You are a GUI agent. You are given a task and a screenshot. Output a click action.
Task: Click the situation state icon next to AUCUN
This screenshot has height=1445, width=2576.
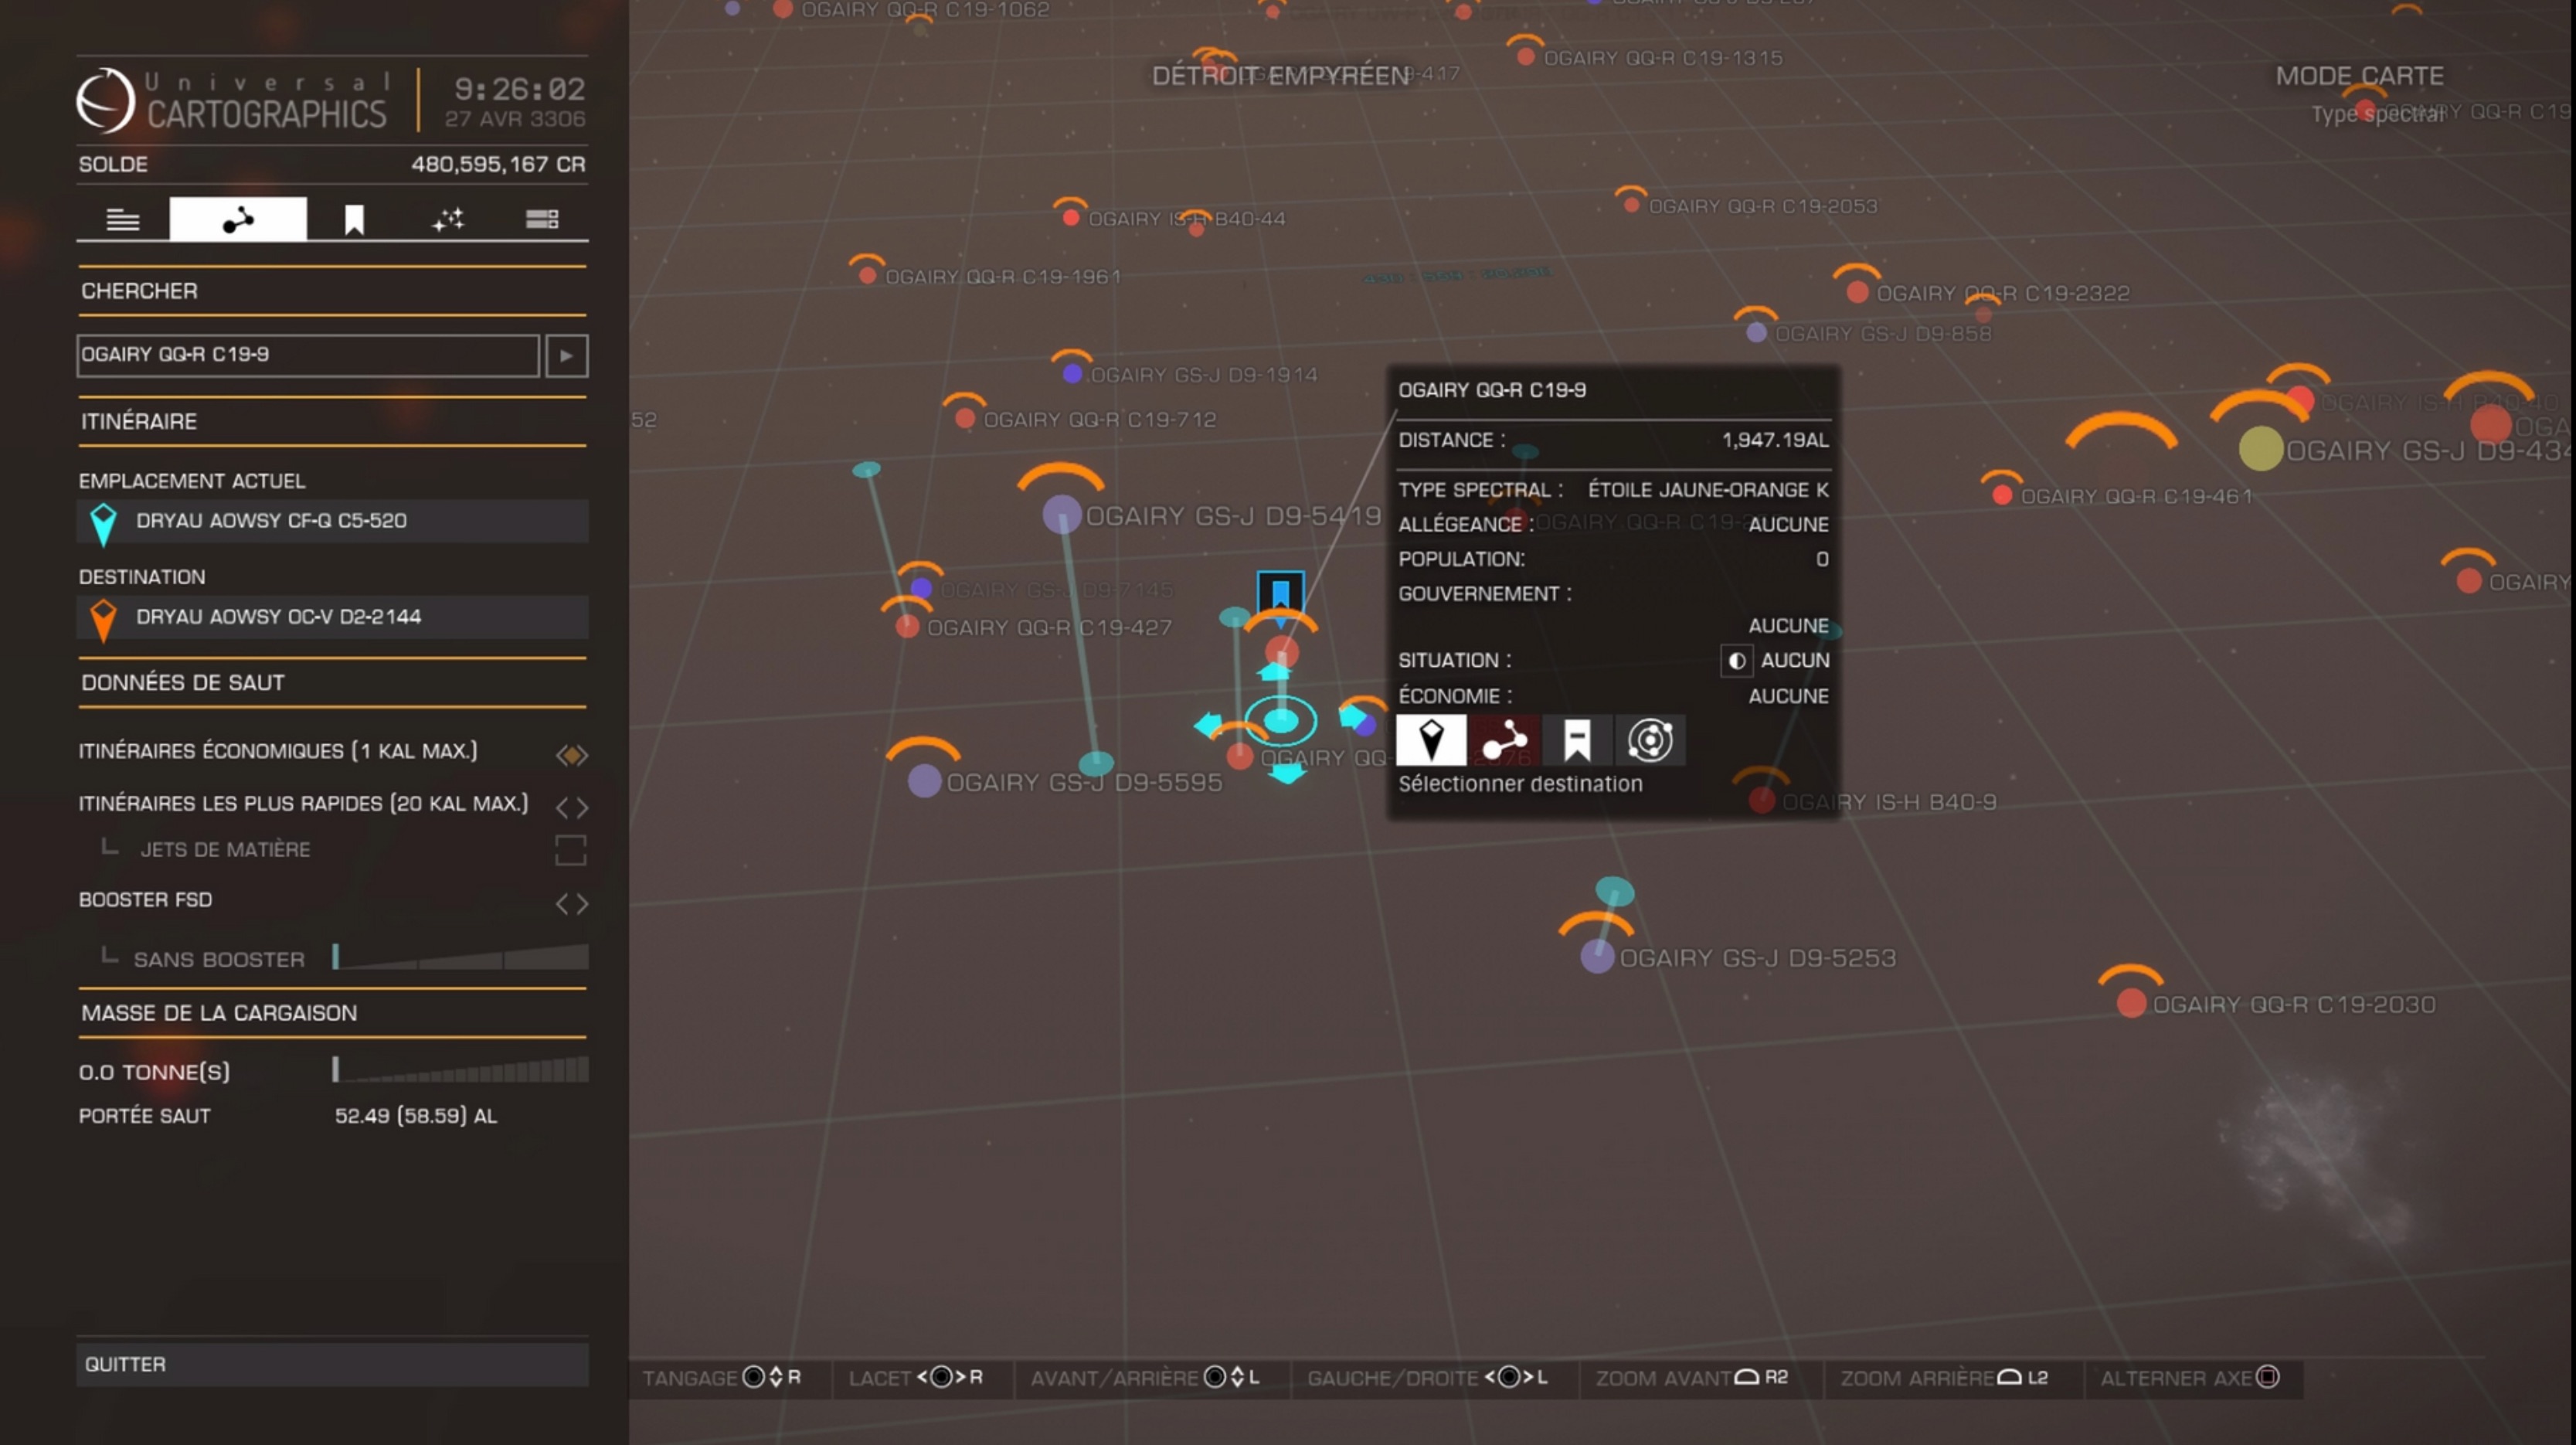(x=1736, y=661)
